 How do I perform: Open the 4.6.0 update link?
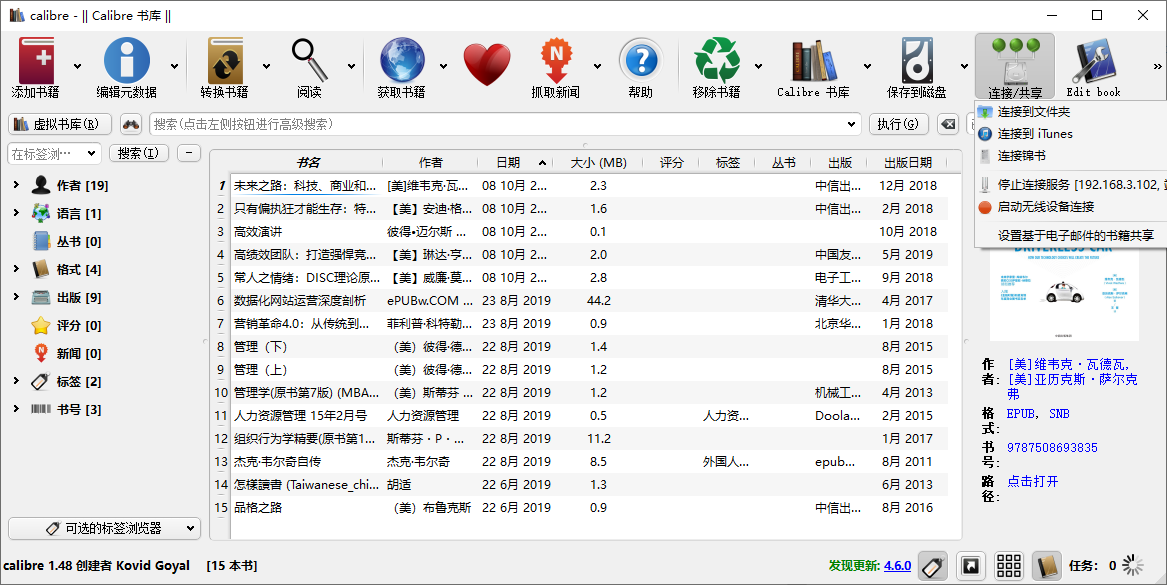coord(898,566)
